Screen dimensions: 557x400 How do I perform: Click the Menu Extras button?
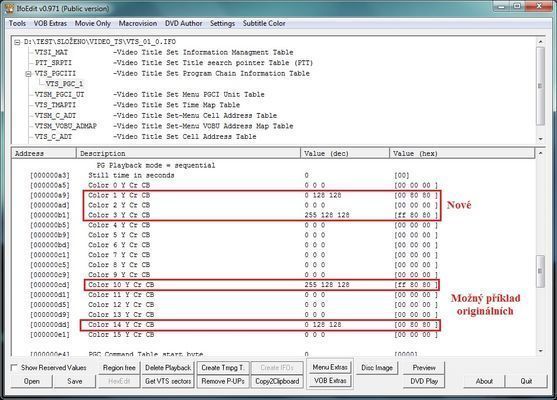coord(330,367)
